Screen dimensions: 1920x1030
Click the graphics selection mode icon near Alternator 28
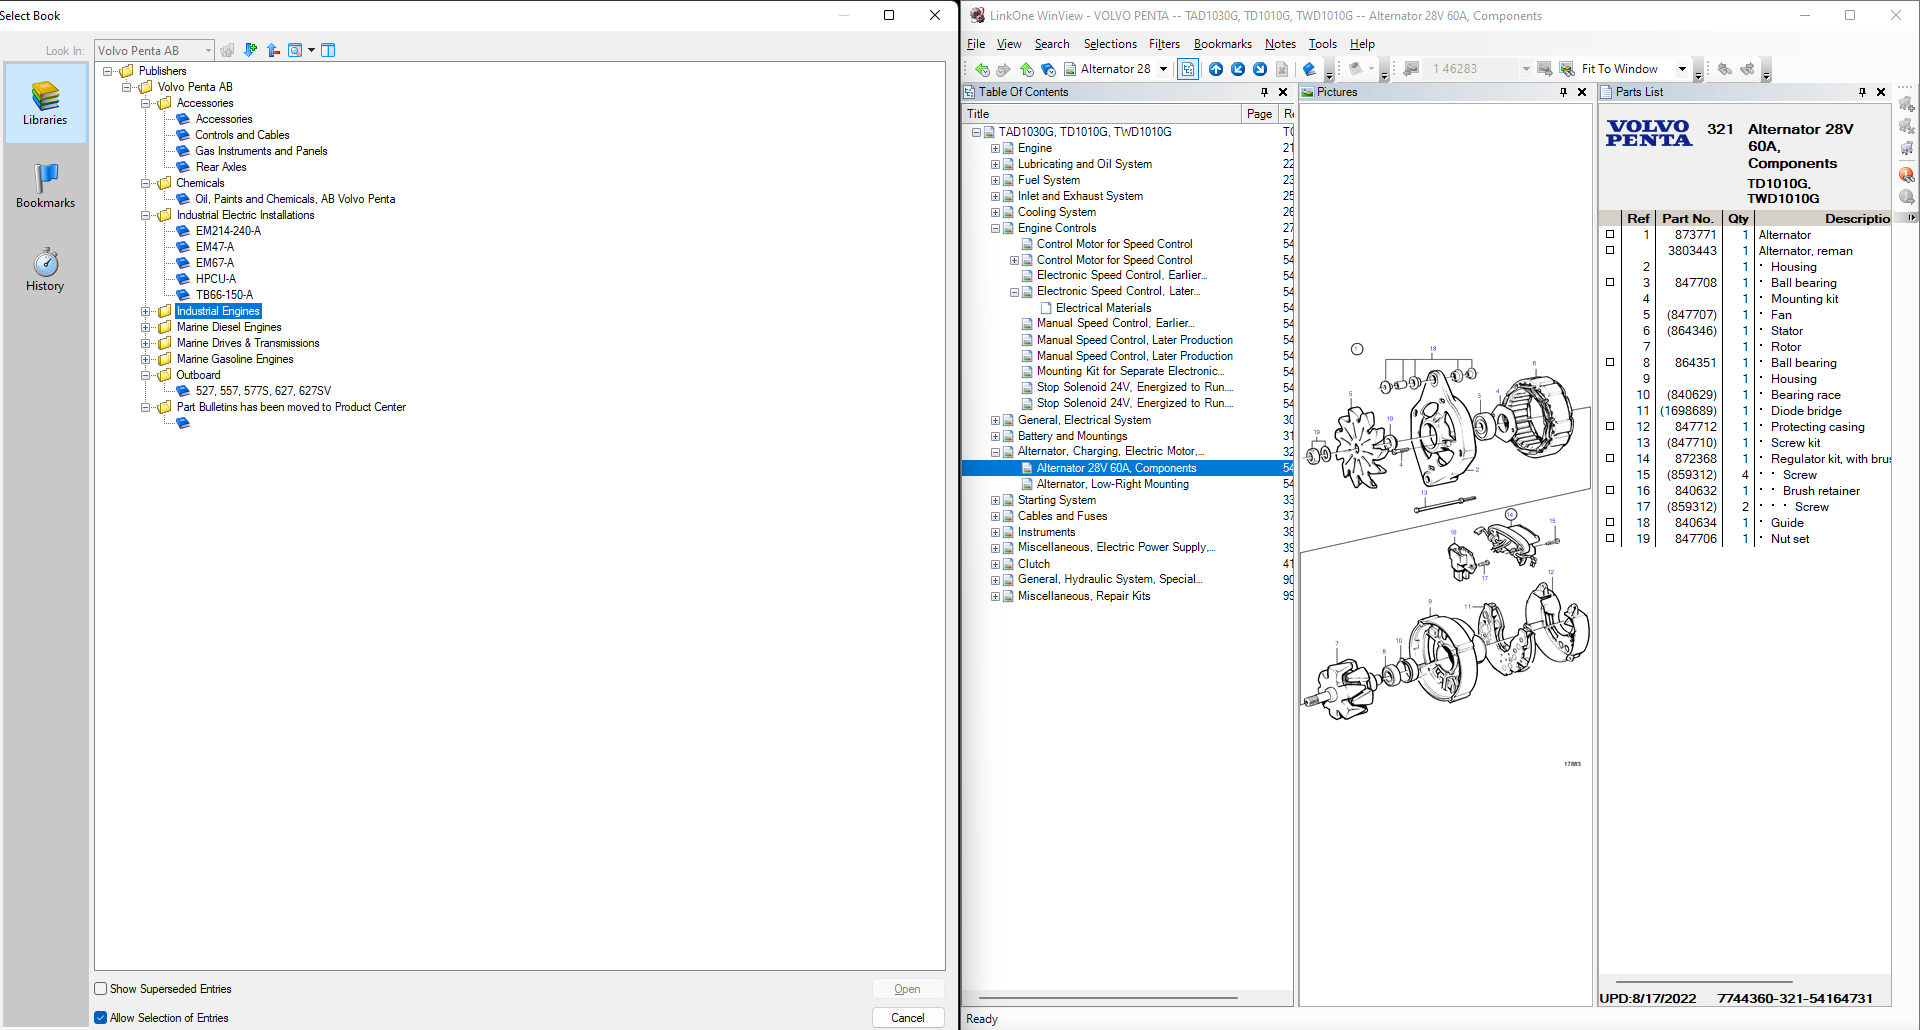pyautogui.click(x=1188, y=69)
